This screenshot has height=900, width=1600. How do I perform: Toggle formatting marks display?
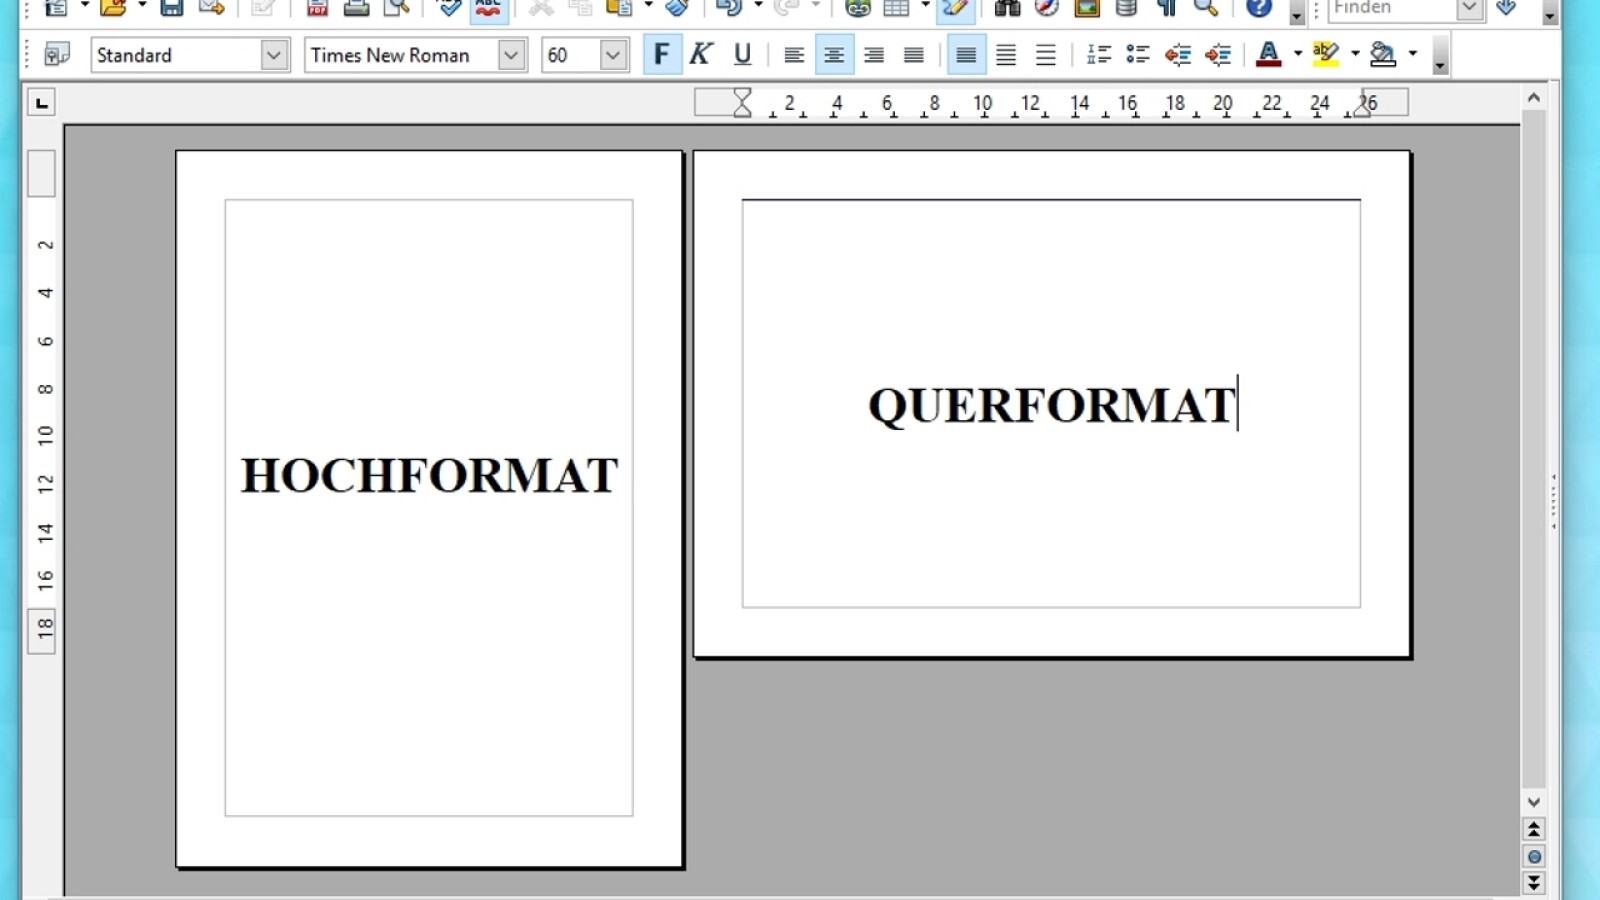pos(1165,8)
